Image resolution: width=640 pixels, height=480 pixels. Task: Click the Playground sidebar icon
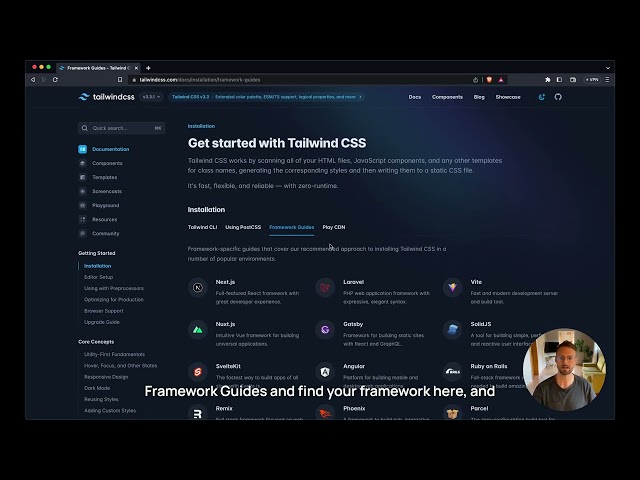point(82,205)
